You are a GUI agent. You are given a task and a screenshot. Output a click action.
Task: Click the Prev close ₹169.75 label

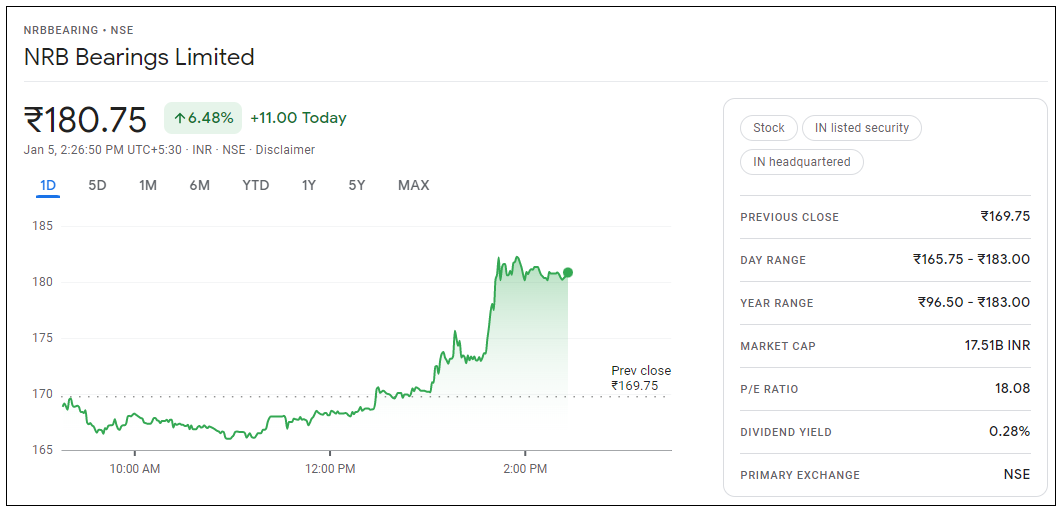point(640,378)
